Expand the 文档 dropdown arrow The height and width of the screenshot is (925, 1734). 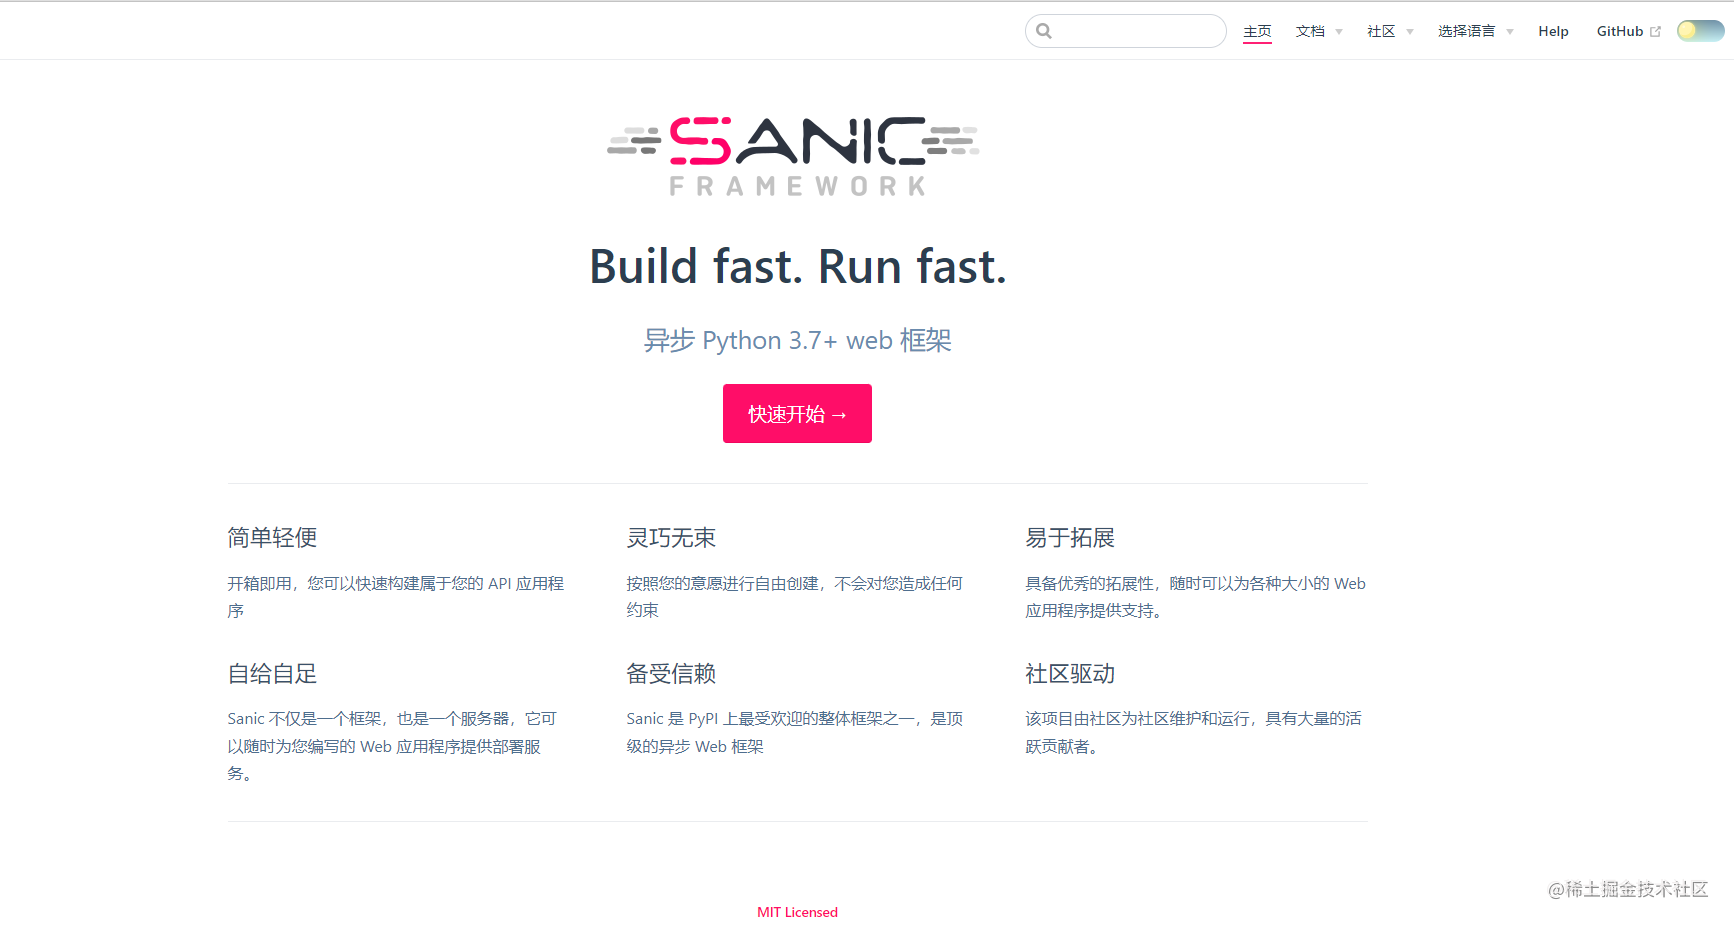(x=1339, y=32)
